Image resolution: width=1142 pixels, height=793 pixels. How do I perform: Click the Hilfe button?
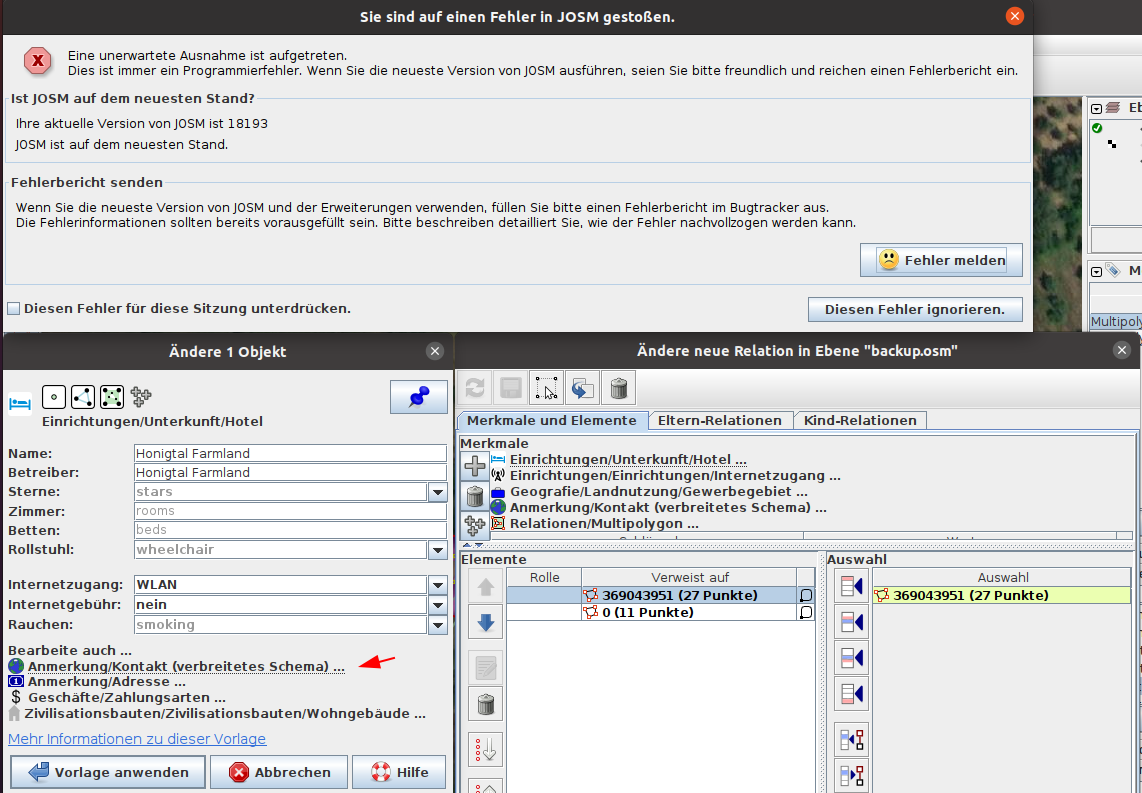tap(399, 772)
